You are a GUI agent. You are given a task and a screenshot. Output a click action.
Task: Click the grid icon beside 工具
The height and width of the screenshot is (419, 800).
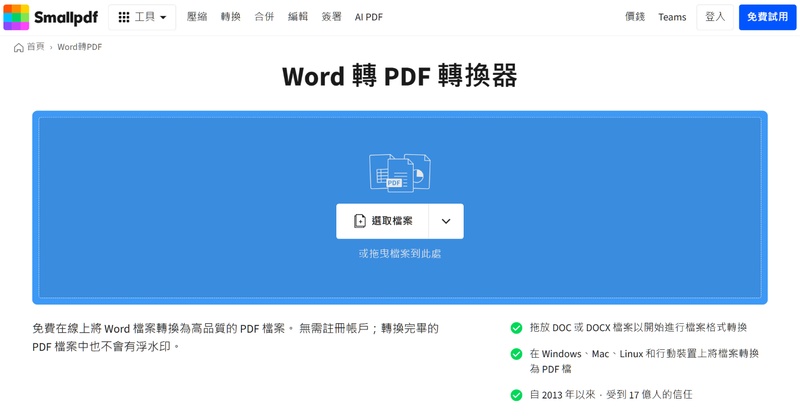click(x=123, y=17)
